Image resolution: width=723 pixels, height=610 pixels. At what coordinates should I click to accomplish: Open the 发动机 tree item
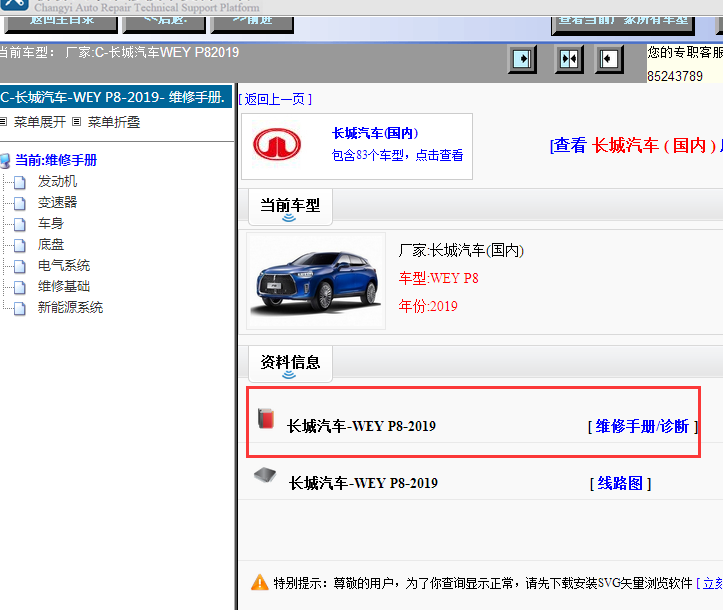pyautogui.click(x=57, y=181)
